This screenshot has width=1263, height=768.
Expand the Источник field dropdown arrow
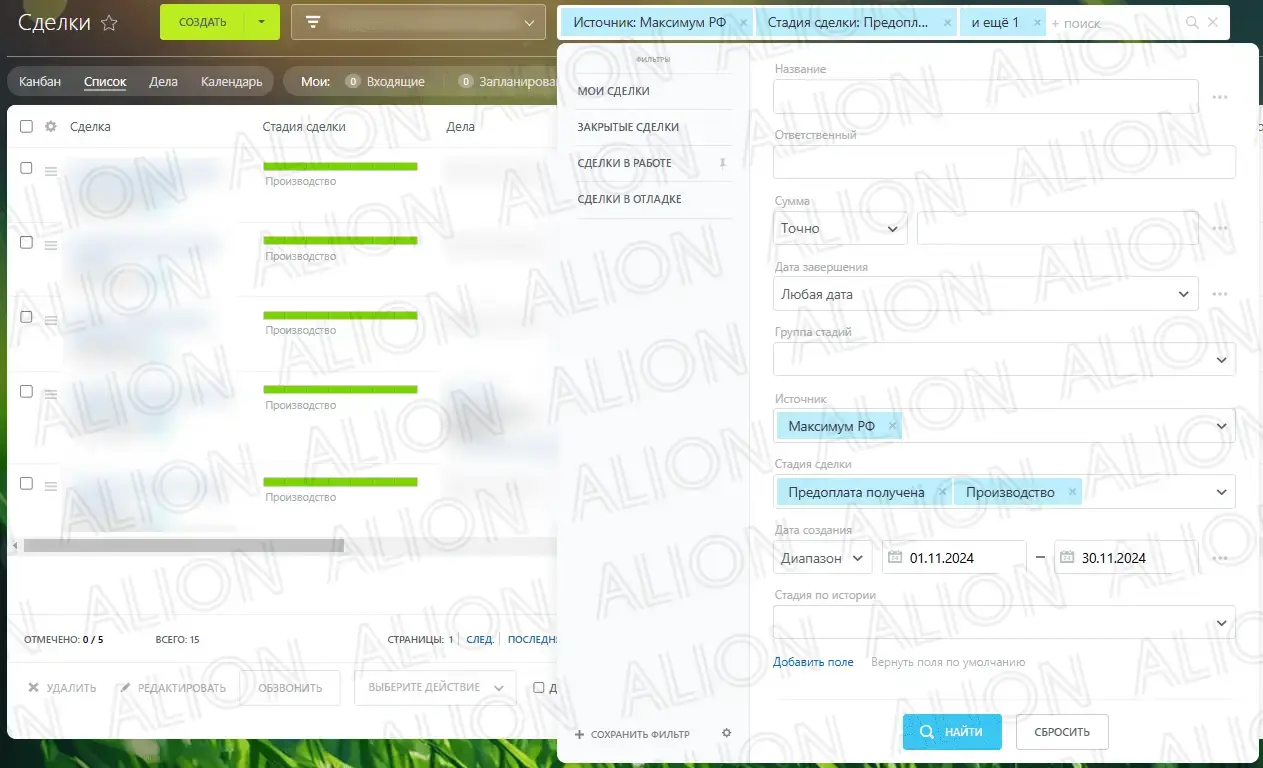coord(1221,426)
